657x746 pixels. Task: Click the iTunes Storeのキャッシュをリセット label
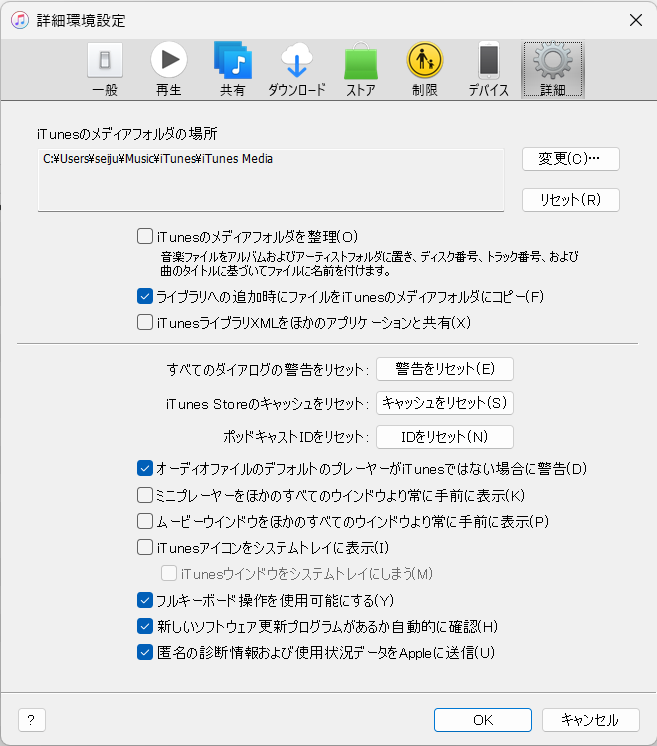click(x=267, y=404)
